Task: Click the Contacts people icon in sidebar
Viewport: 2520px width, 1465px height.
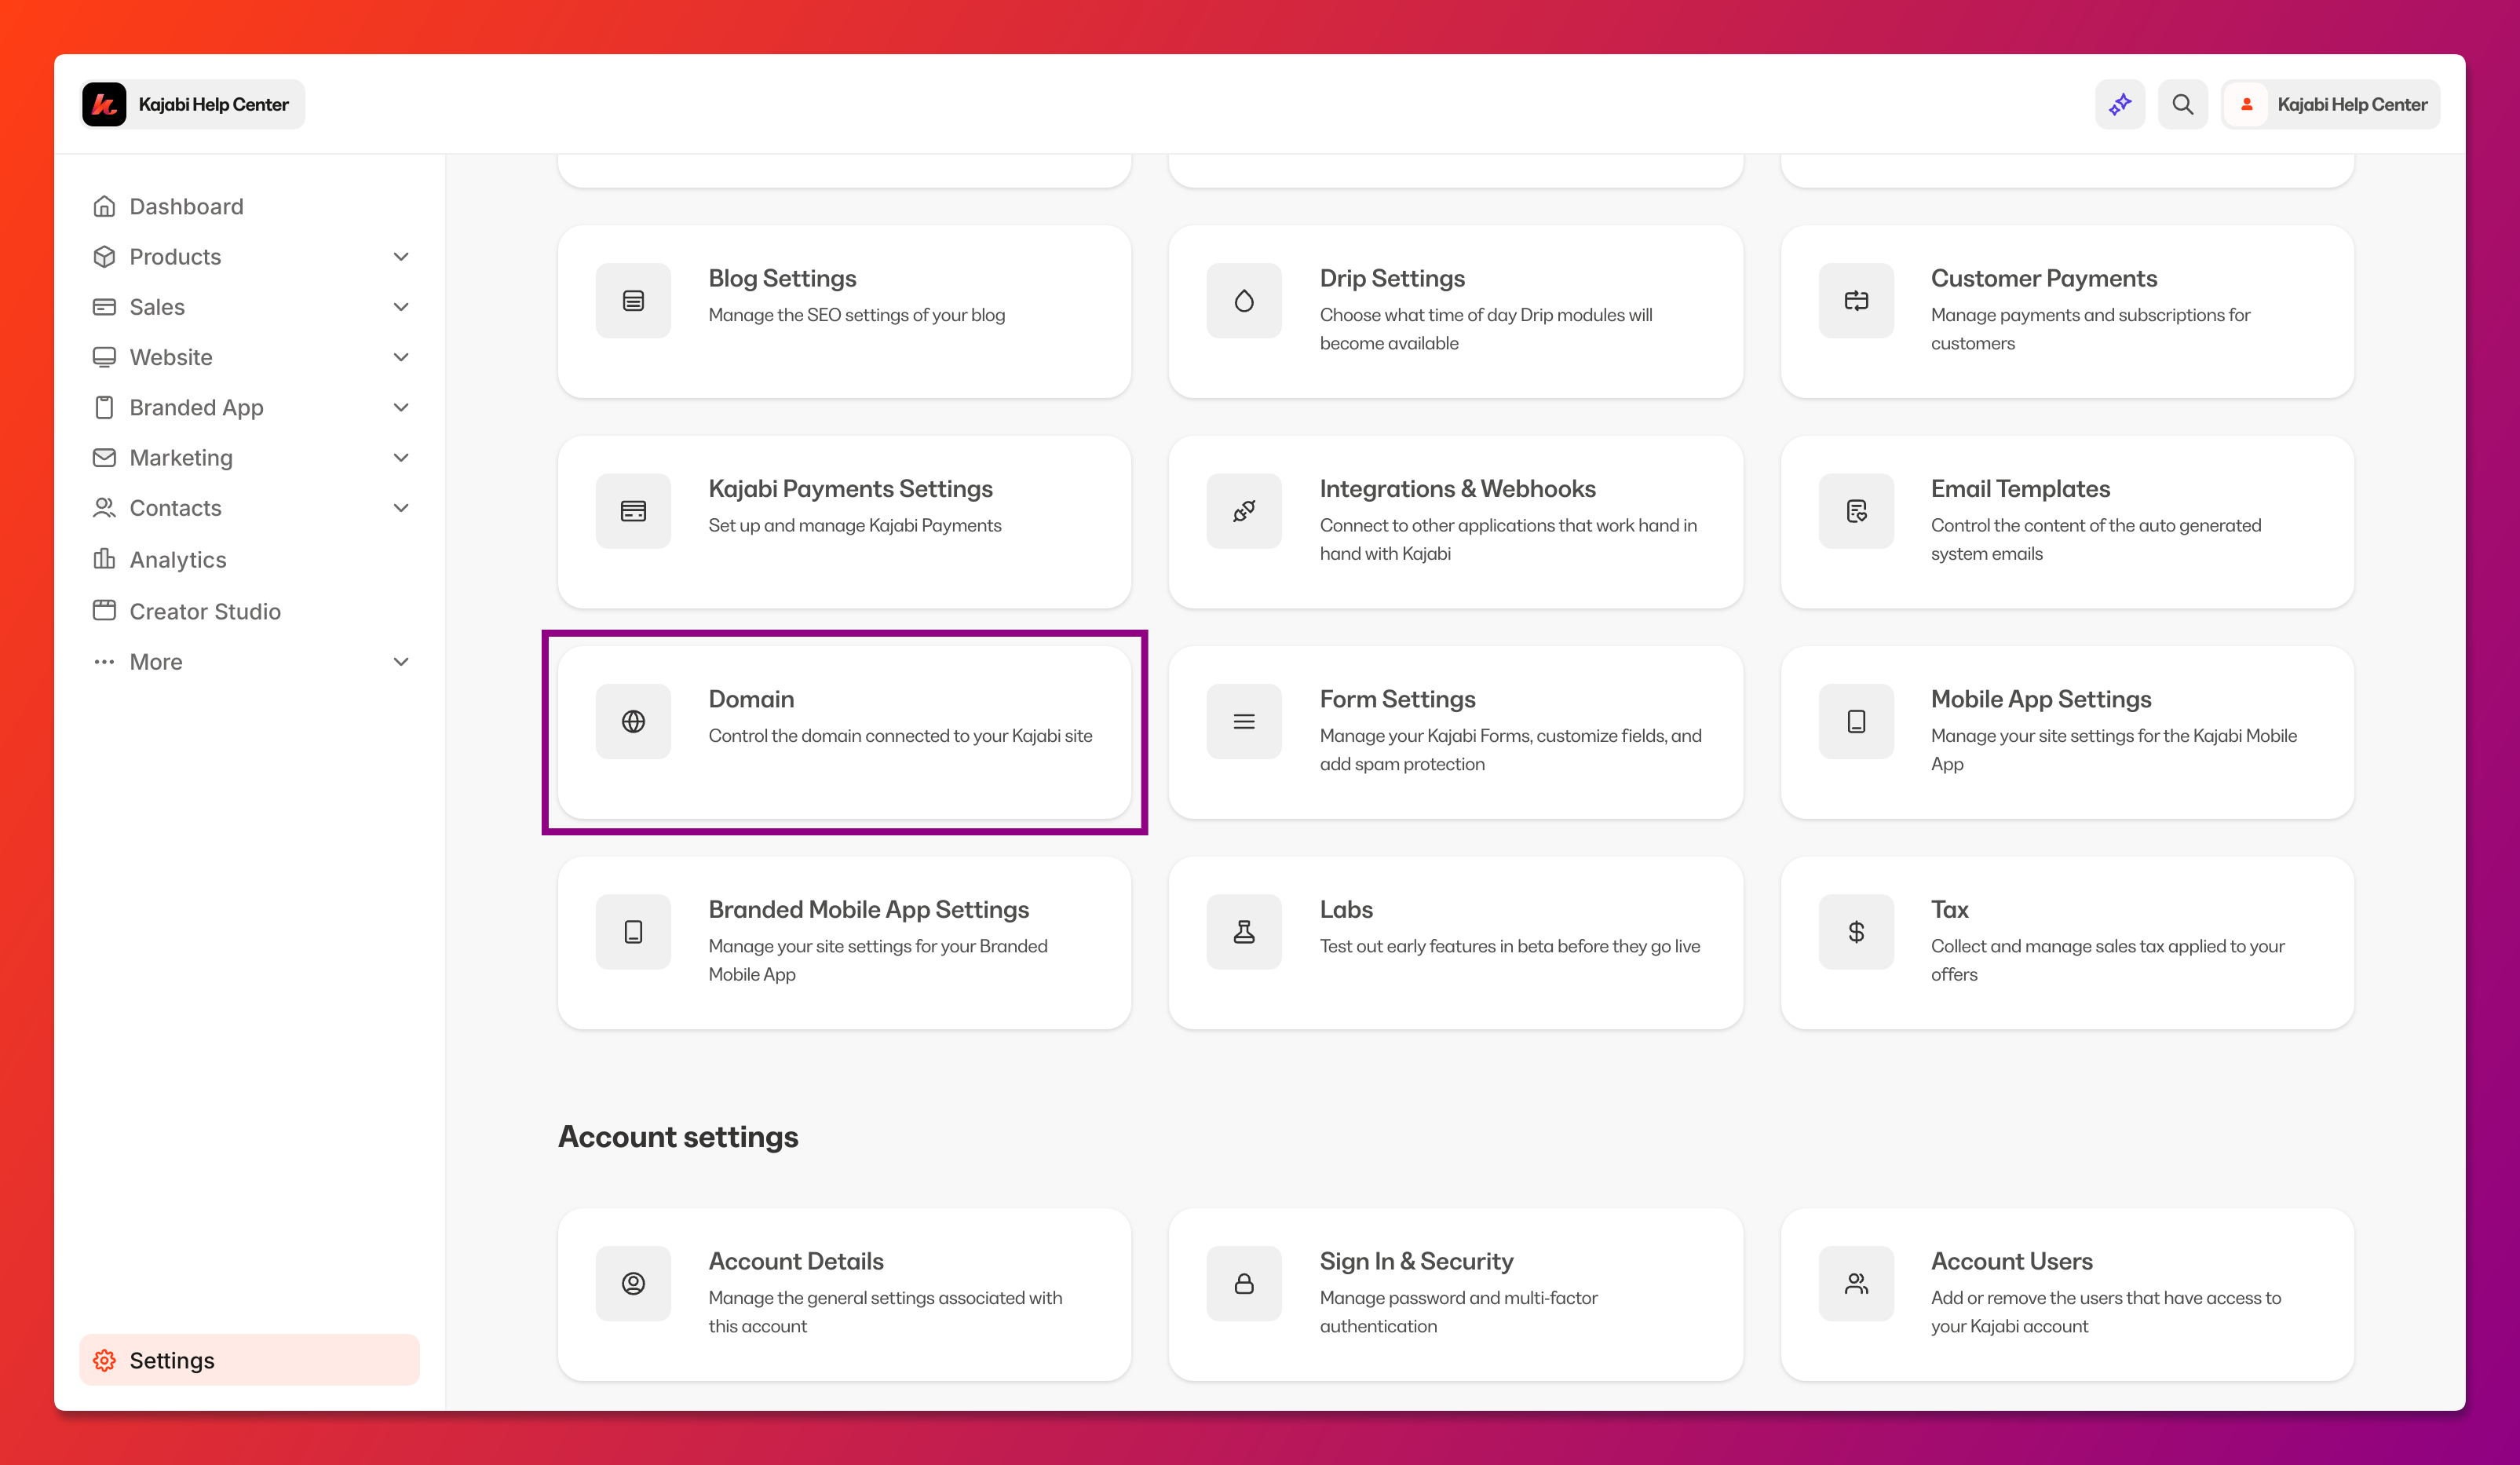Action: (x=104, y=508)
